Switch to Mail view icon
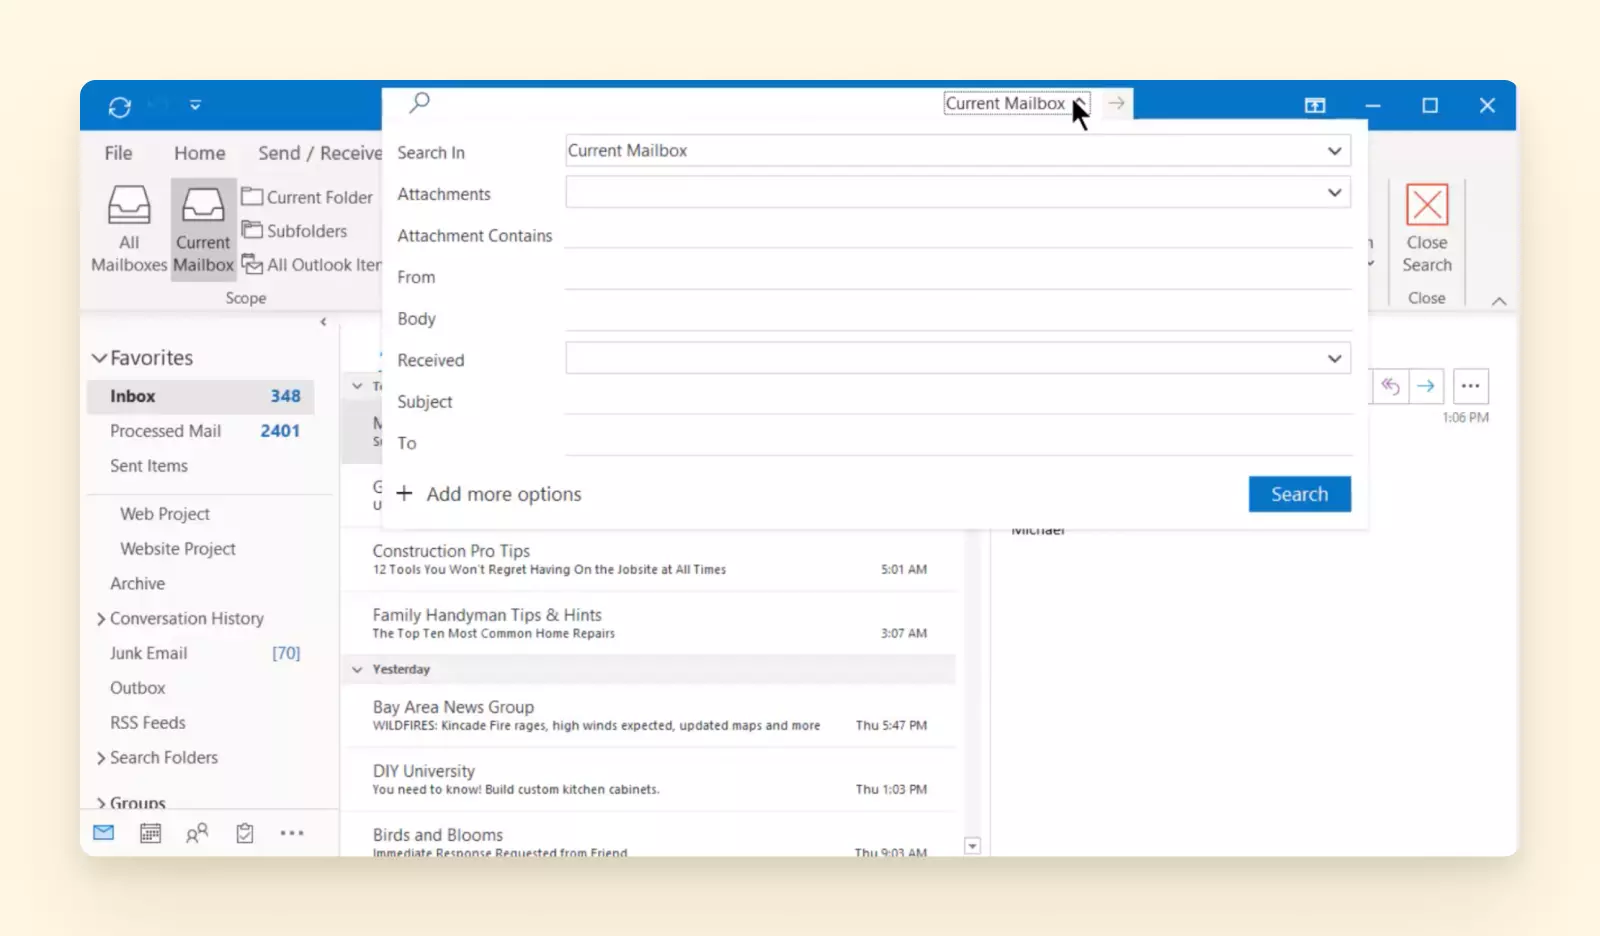Screen dimensions: 1600x936 pos(104,833)
